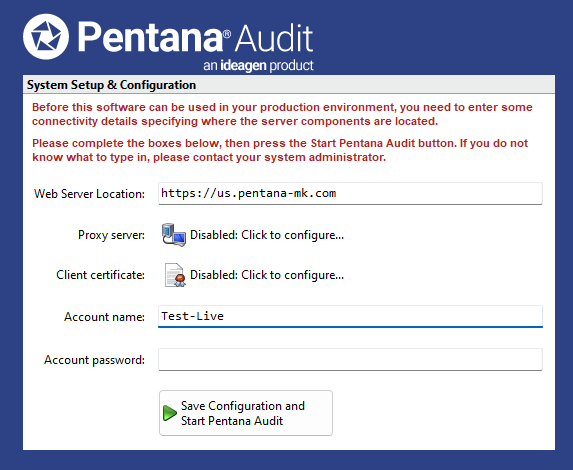Click the Pentana star logo icon
This screenshot has width=573, height=470.
(46, 37)
